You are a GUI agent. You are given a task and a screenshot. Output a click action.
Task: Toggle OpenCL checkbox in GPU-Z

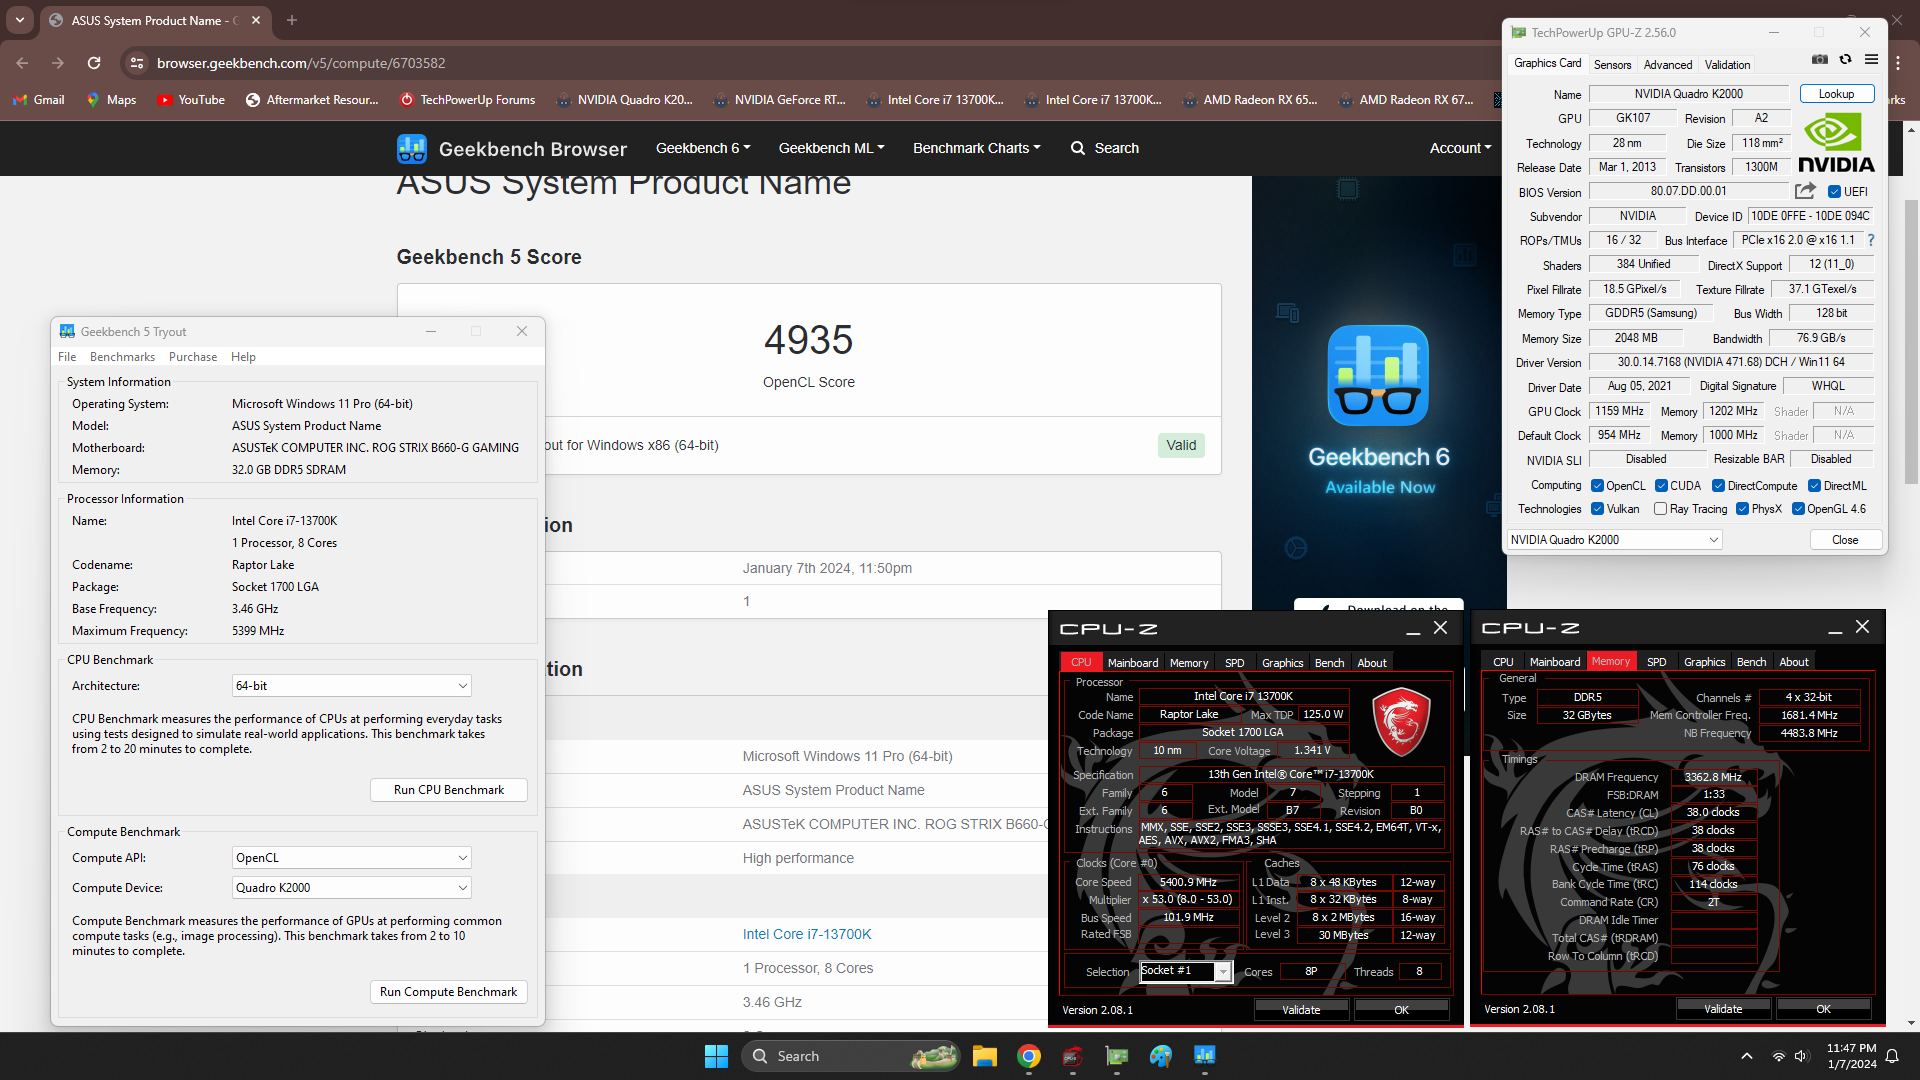pos(1598,486)
